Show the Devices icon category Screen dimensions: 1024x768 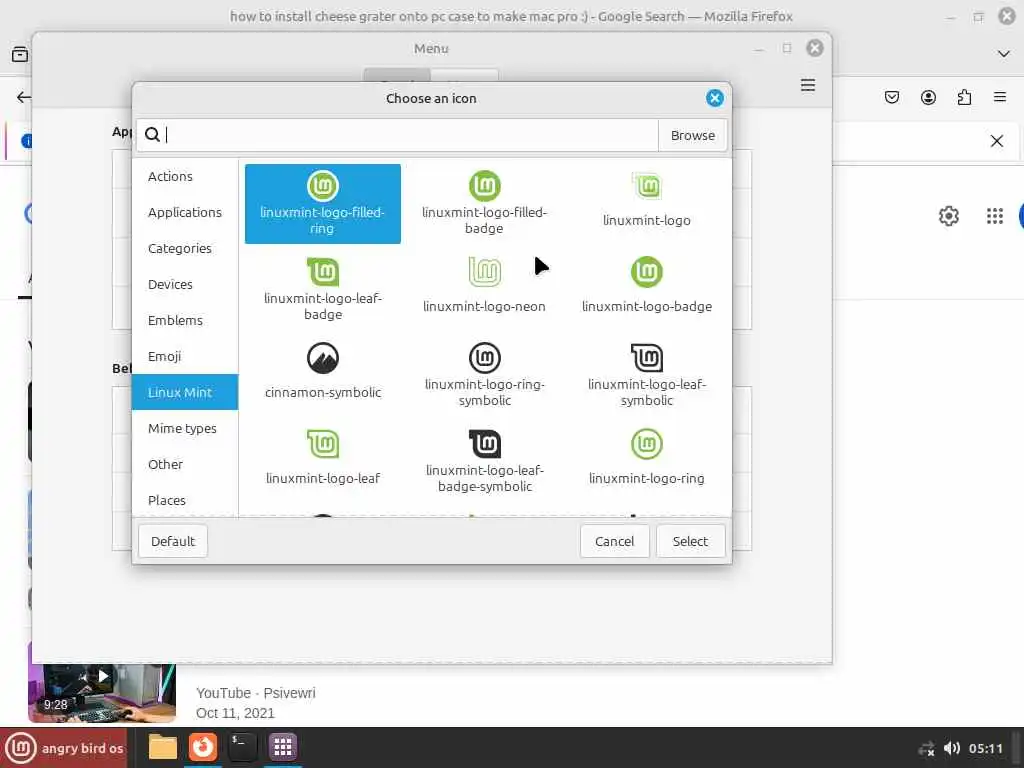tap(185, 284)
